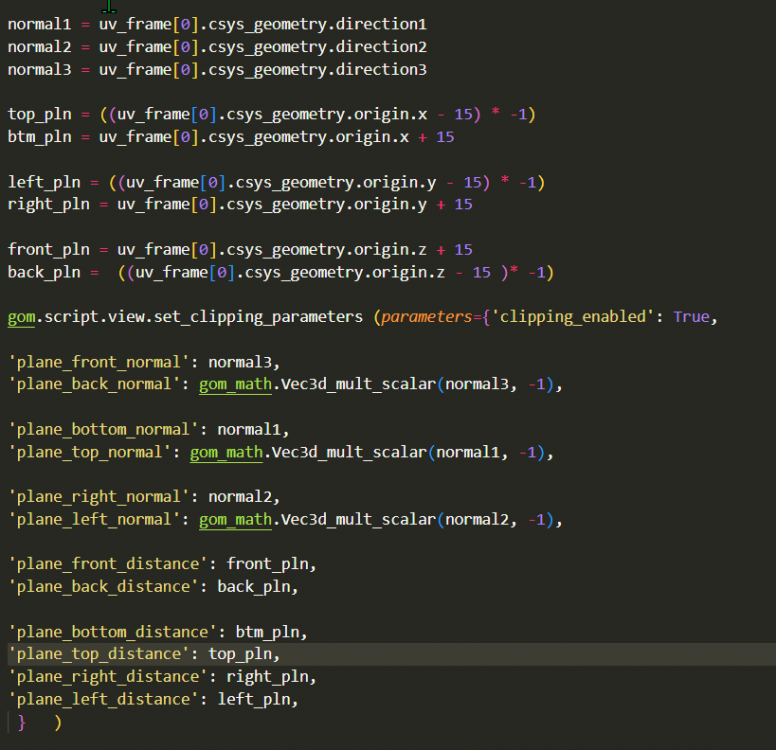Click the highlighted 'plane_top_distance' key

[103, 654]
